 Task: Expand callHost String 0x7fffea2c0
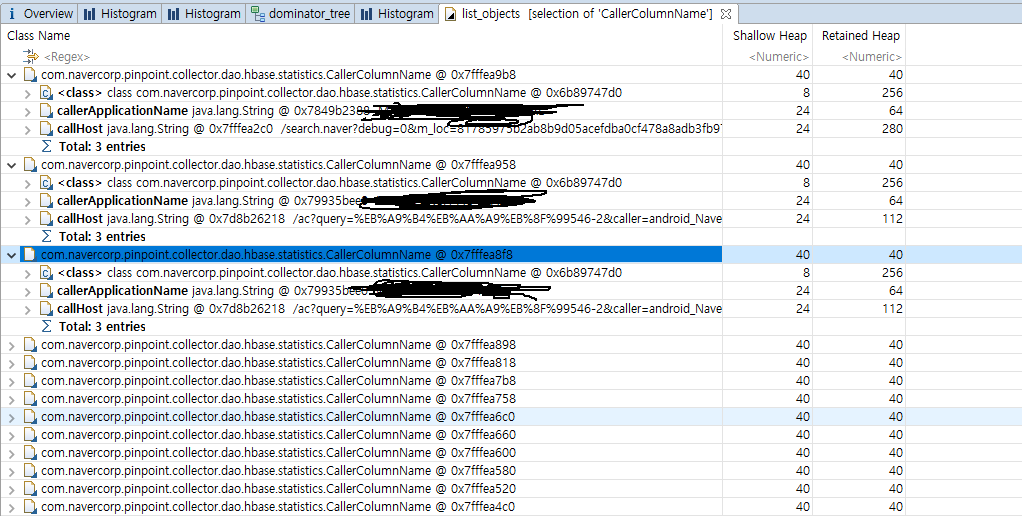click(x=27, y=129)
